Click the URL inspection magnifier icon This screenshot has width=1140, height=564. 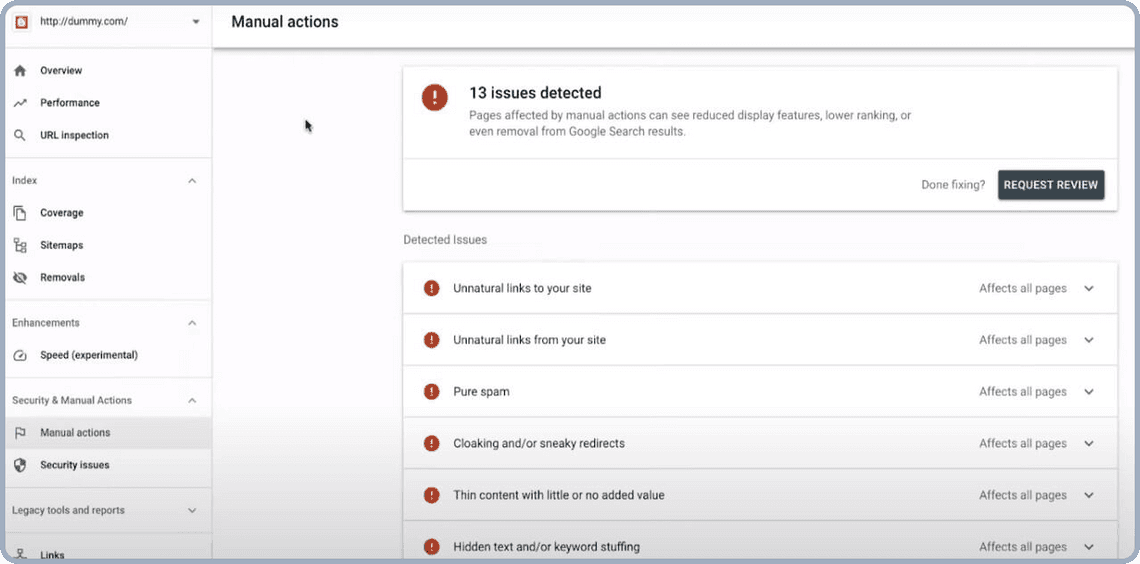20,135
